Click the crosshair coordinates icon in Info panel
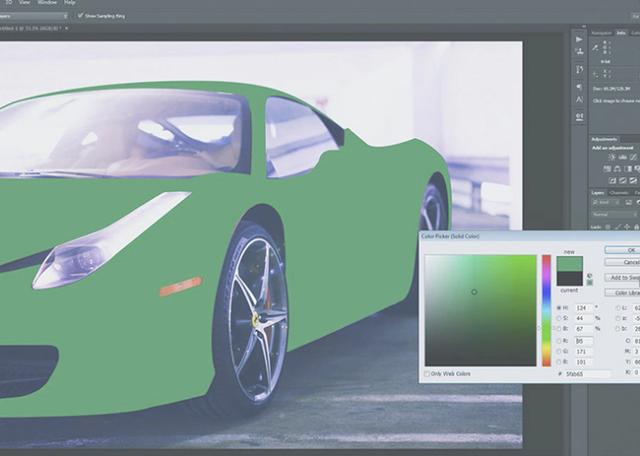Viewport: 640px width, 456px height. [596, 74]
